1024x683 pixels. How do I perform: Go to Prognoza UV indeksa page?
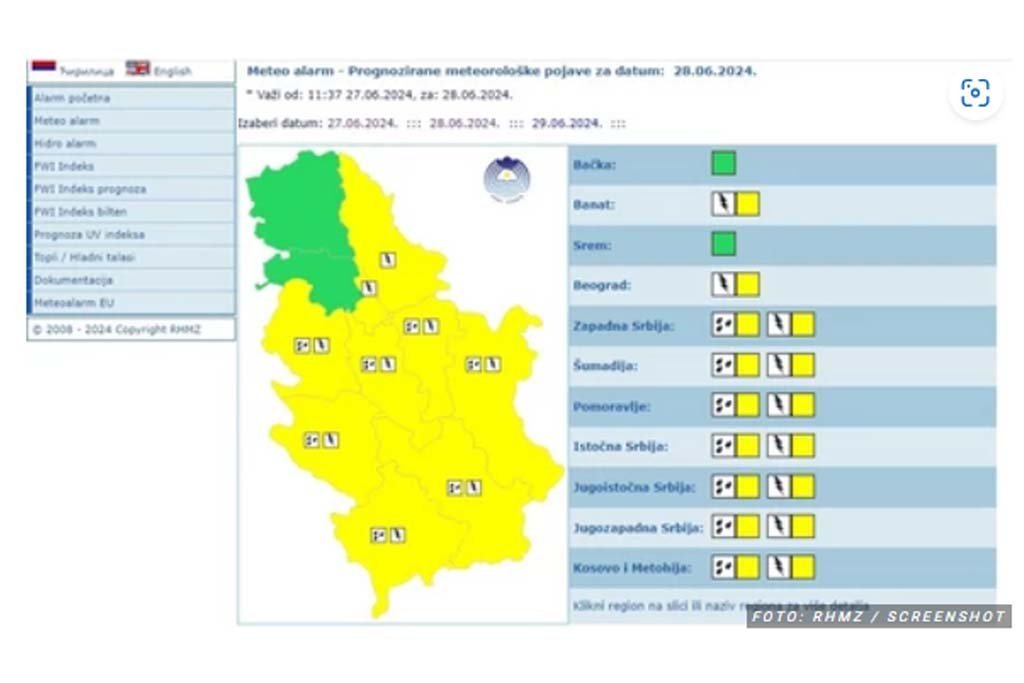click(x=89, y=235)
